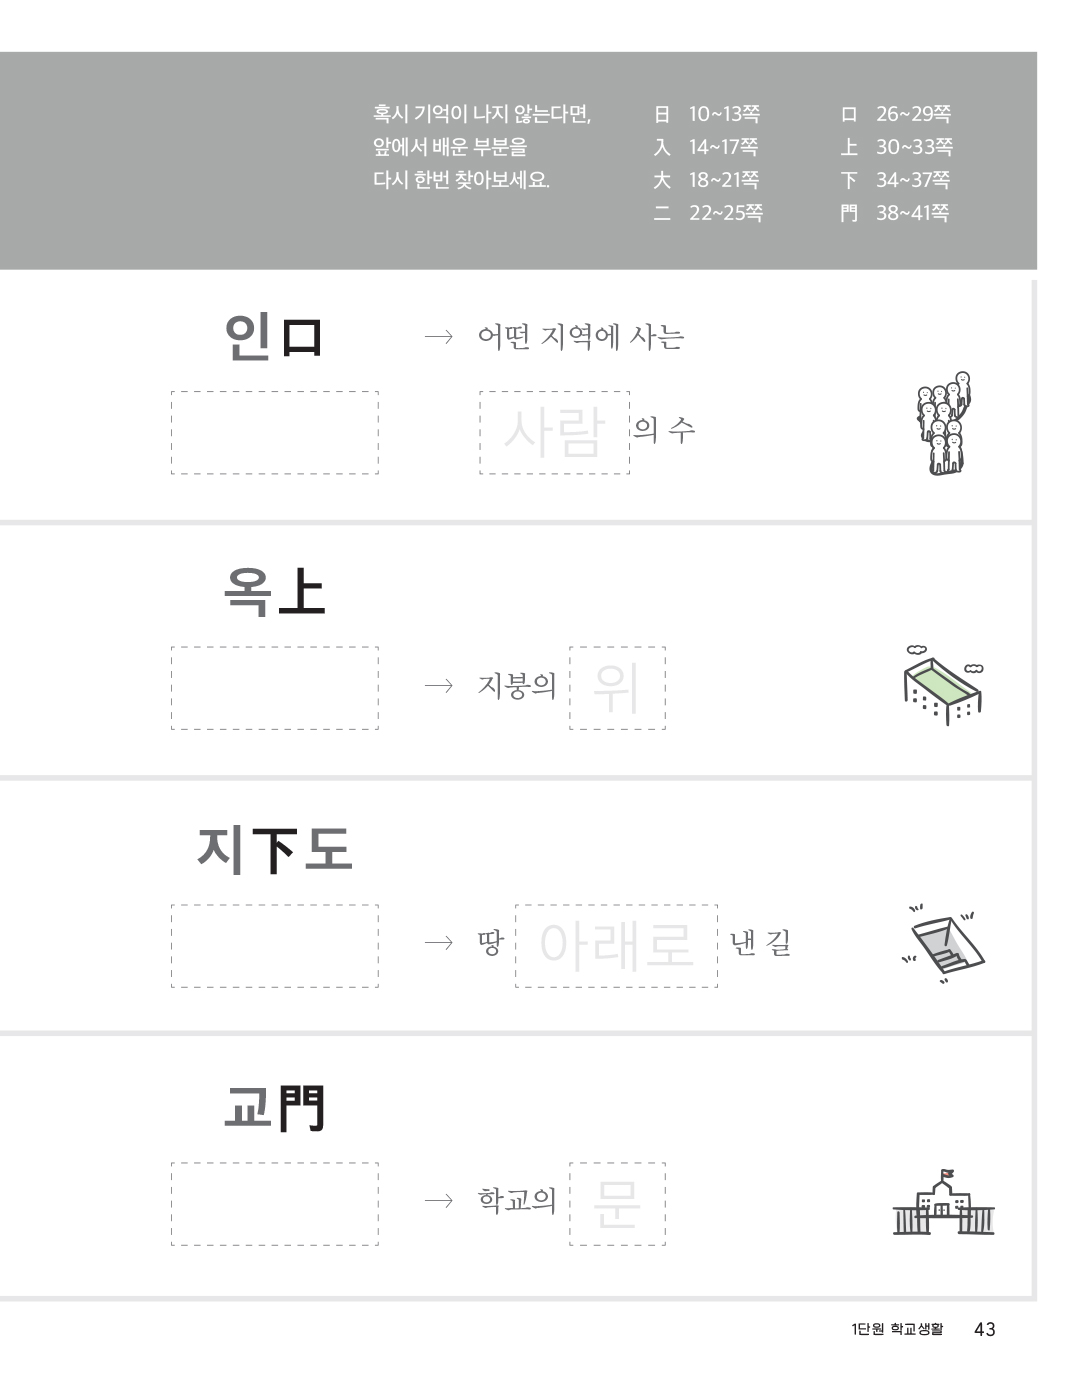Screen dimensions: 1089x1400
Task: Click the 문 tracing box
Action: (617, 1204)
